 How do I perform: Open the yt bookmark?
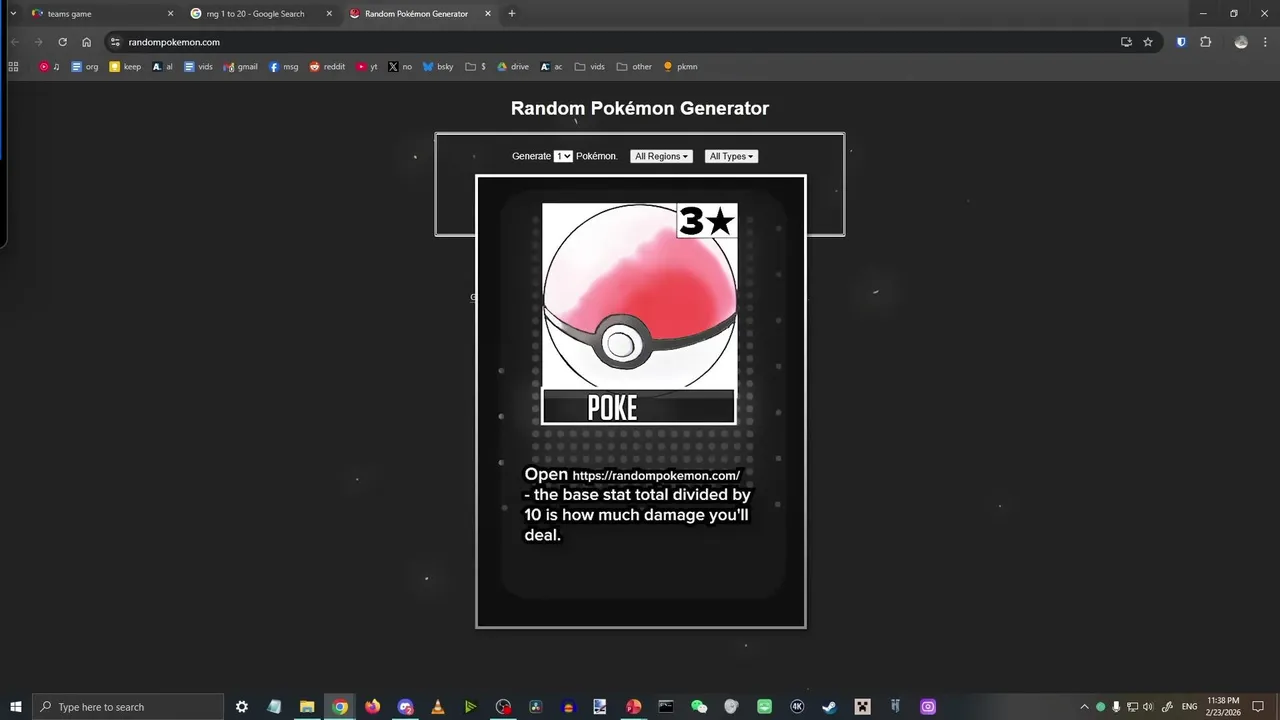tap(367, 67)
